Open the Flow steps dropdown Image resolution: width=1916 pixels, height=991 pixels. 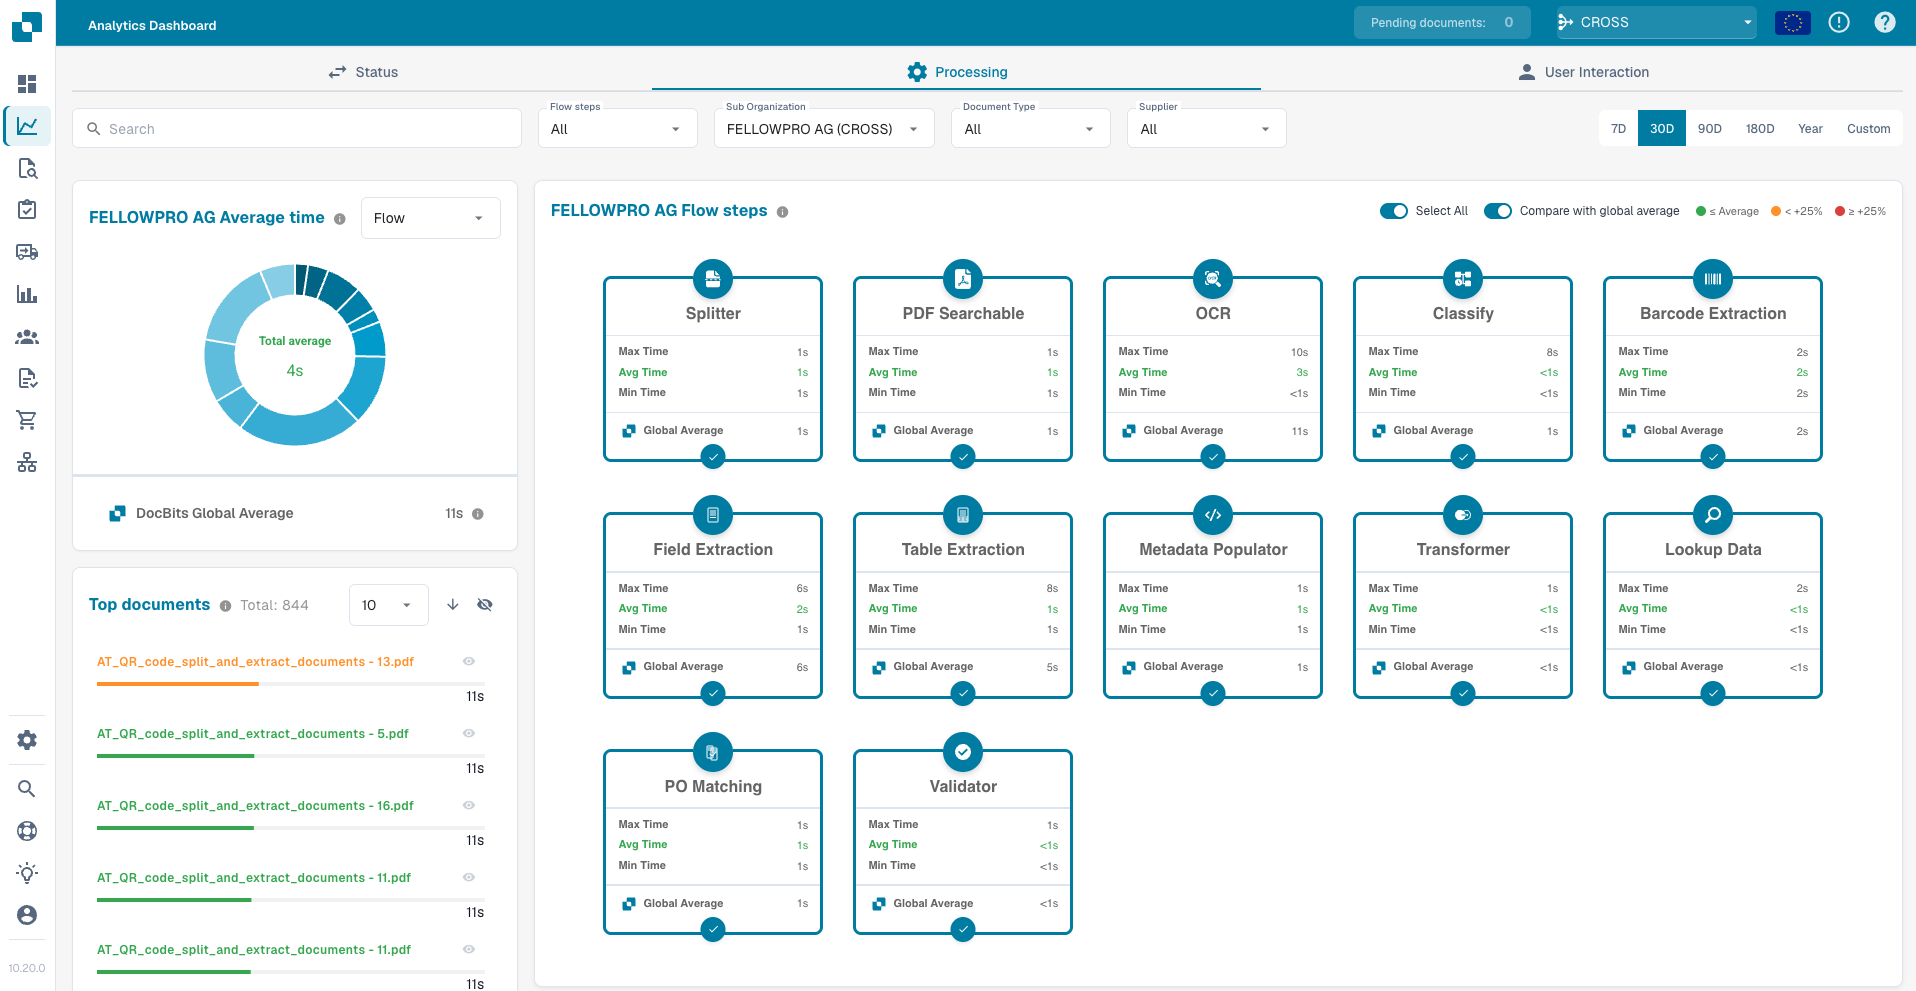(x=618, y=129)
